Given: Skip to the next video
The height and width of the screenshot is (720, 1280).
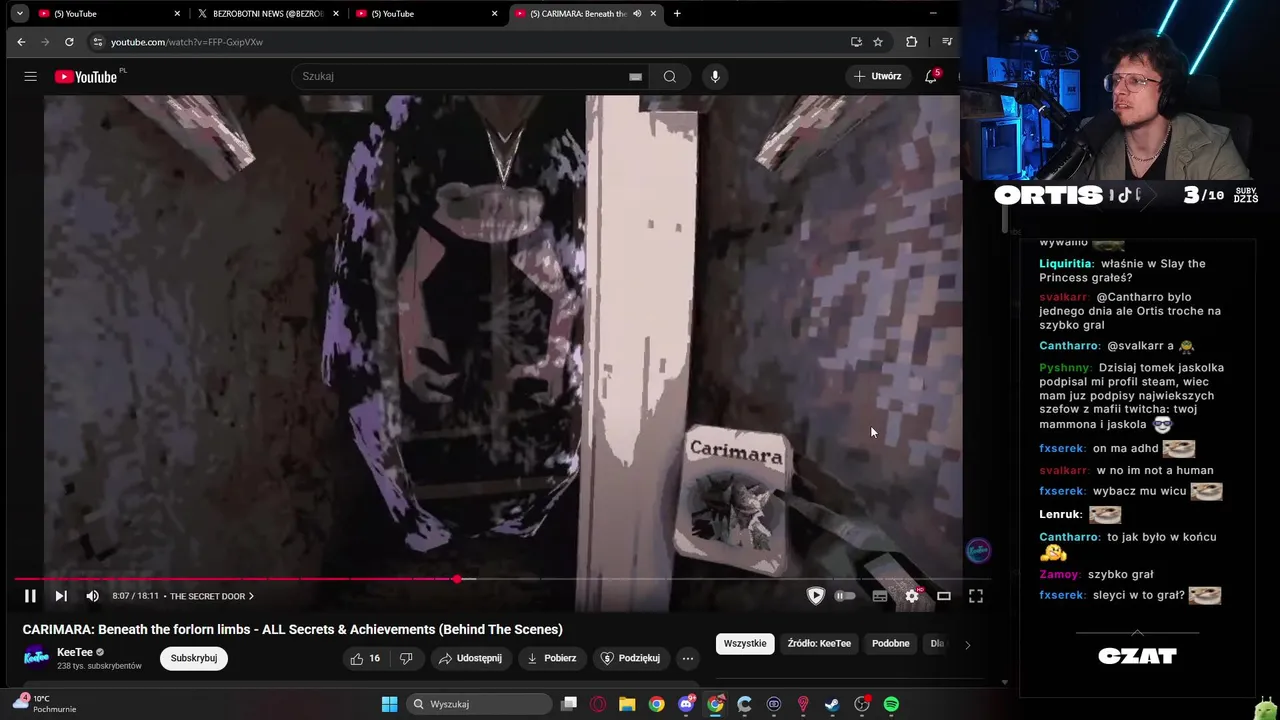Looking at the screenshot, I should point(61,596).
